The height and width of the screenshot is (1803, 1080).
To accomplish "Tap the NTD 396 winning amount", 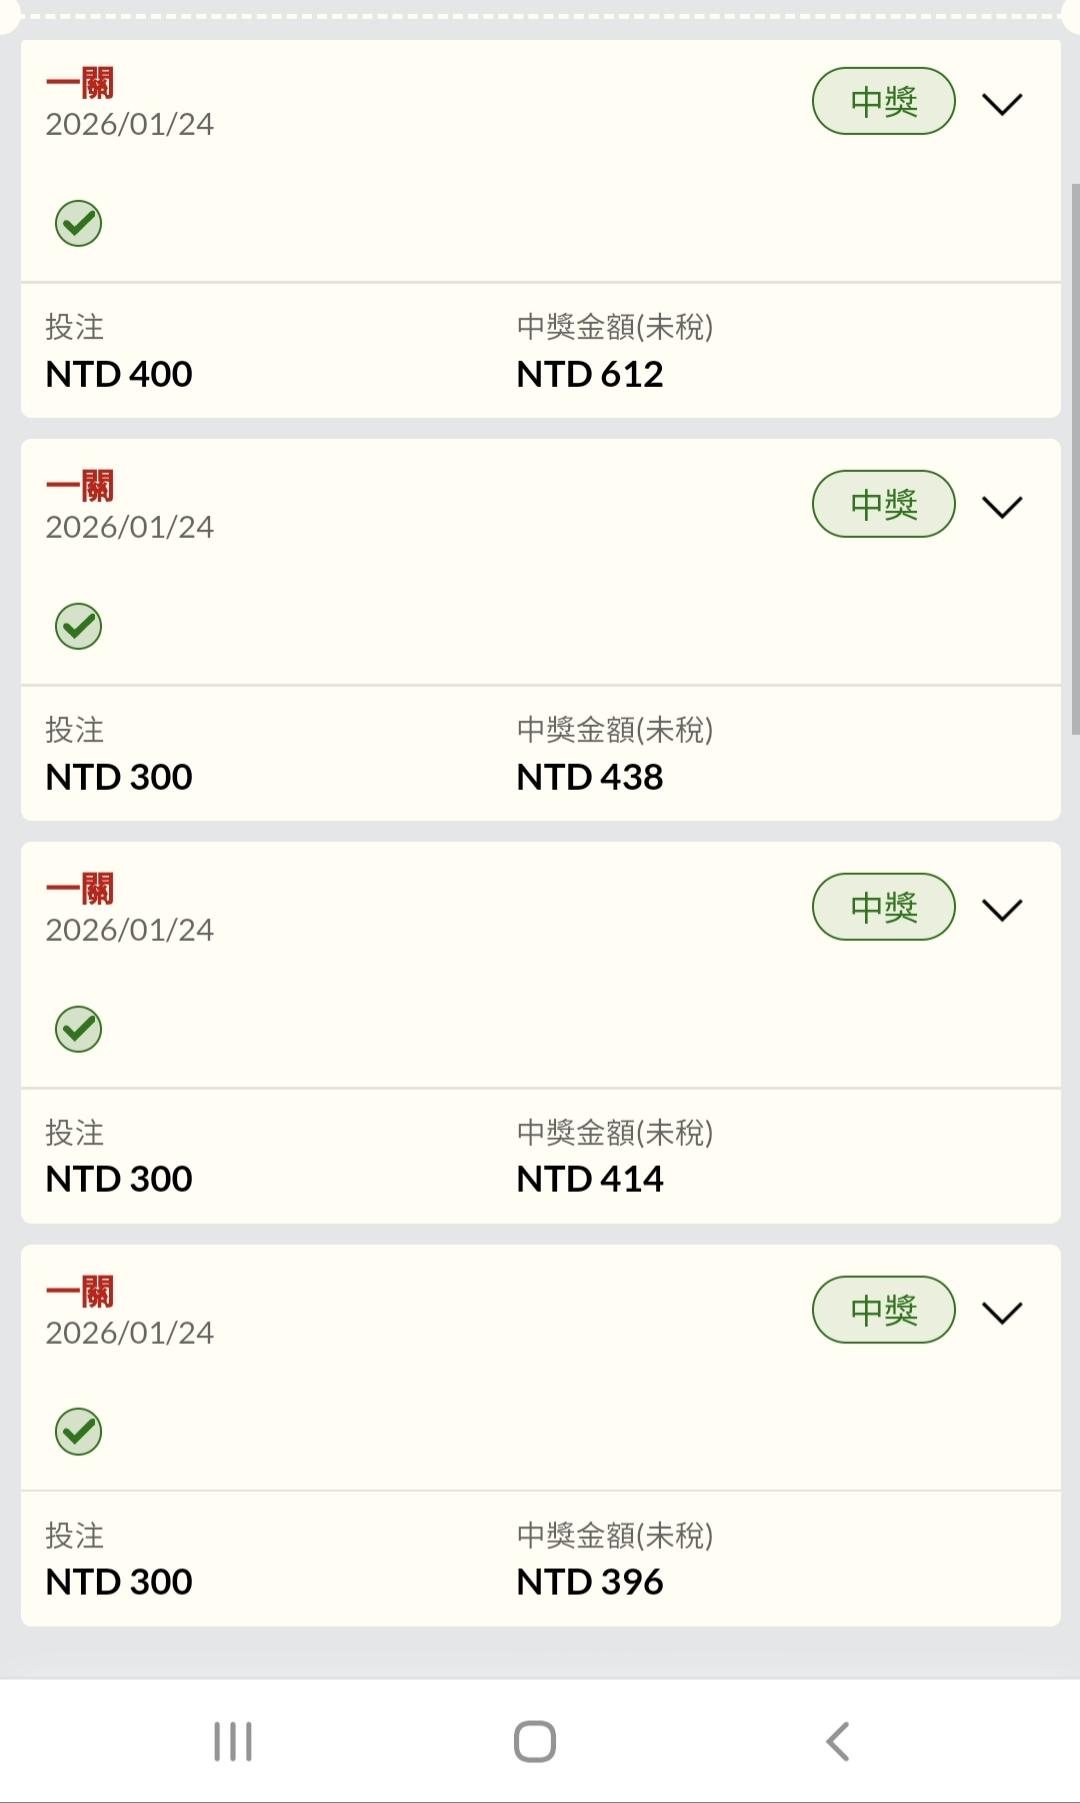I will coord(589,1581).
